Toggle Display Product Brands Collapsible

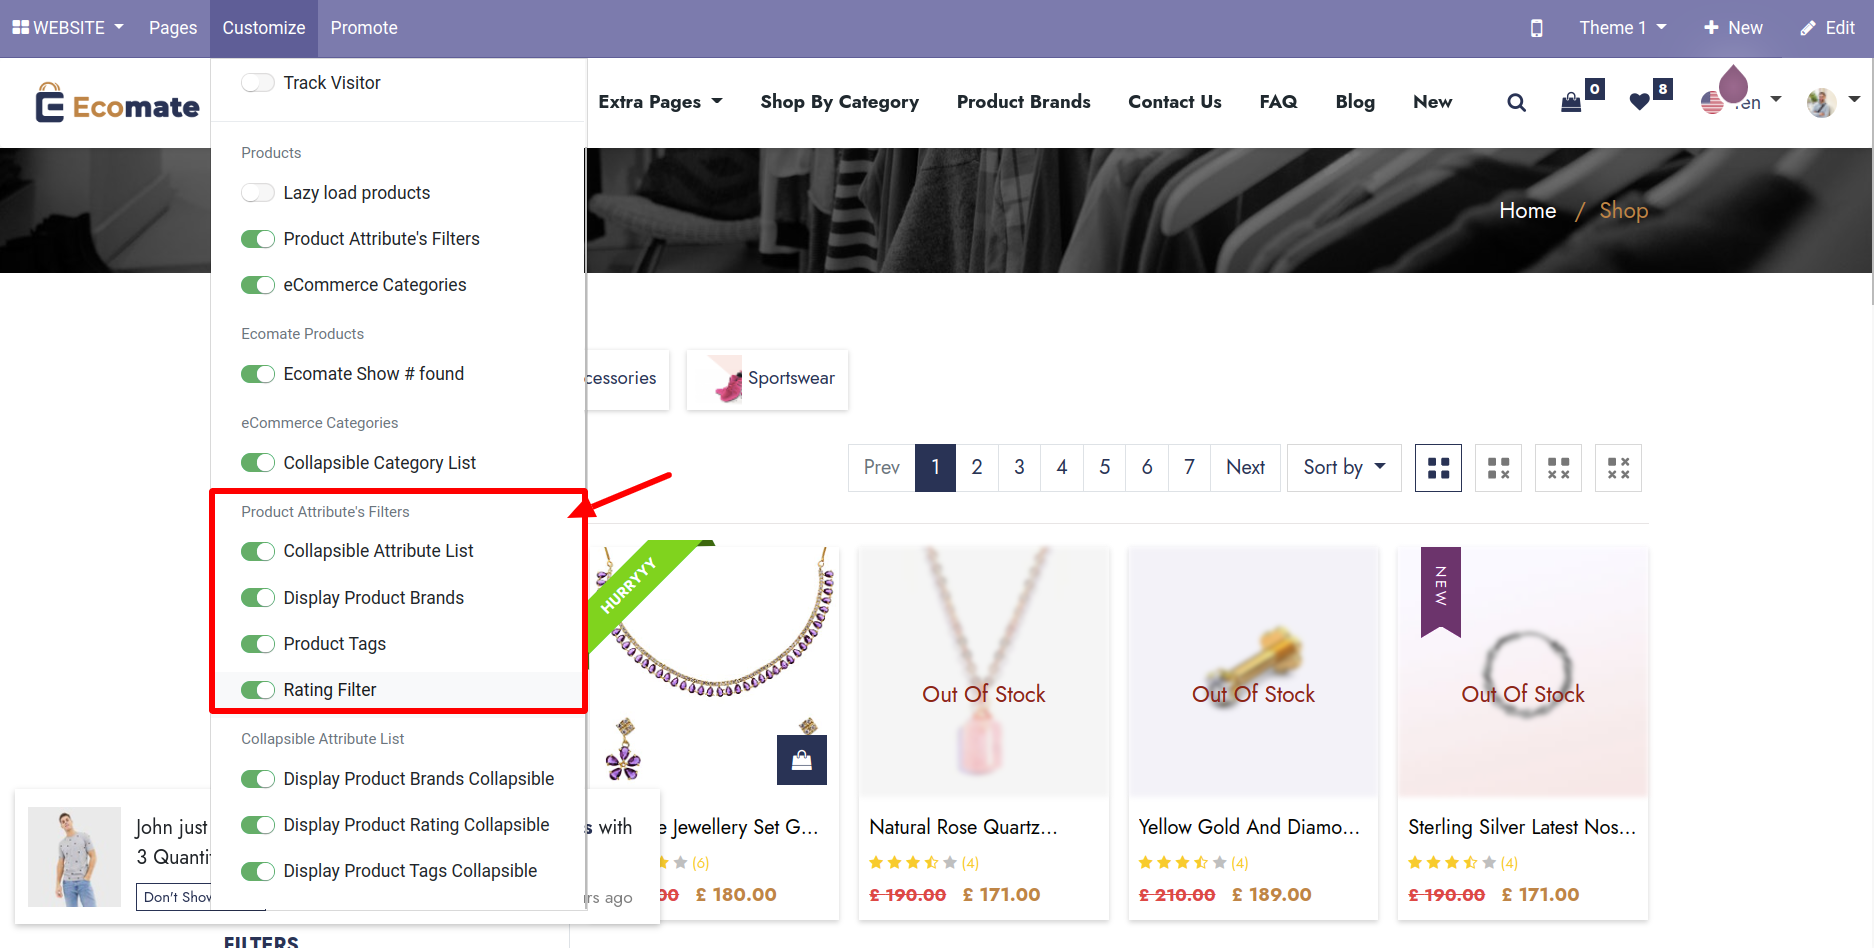pos(258,779)
